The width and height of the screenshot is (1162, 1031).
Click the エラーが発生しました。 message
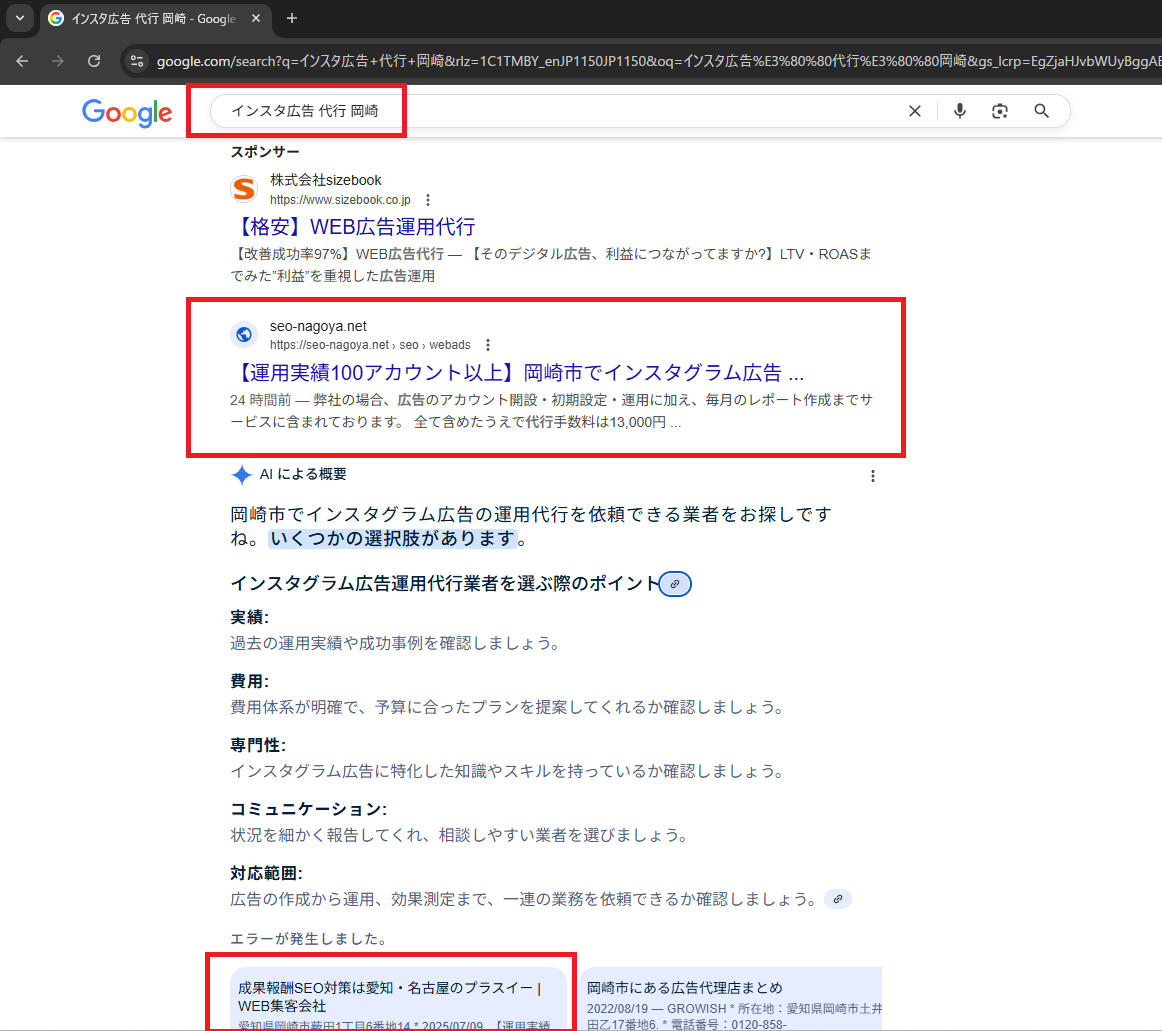click(309, 939)
